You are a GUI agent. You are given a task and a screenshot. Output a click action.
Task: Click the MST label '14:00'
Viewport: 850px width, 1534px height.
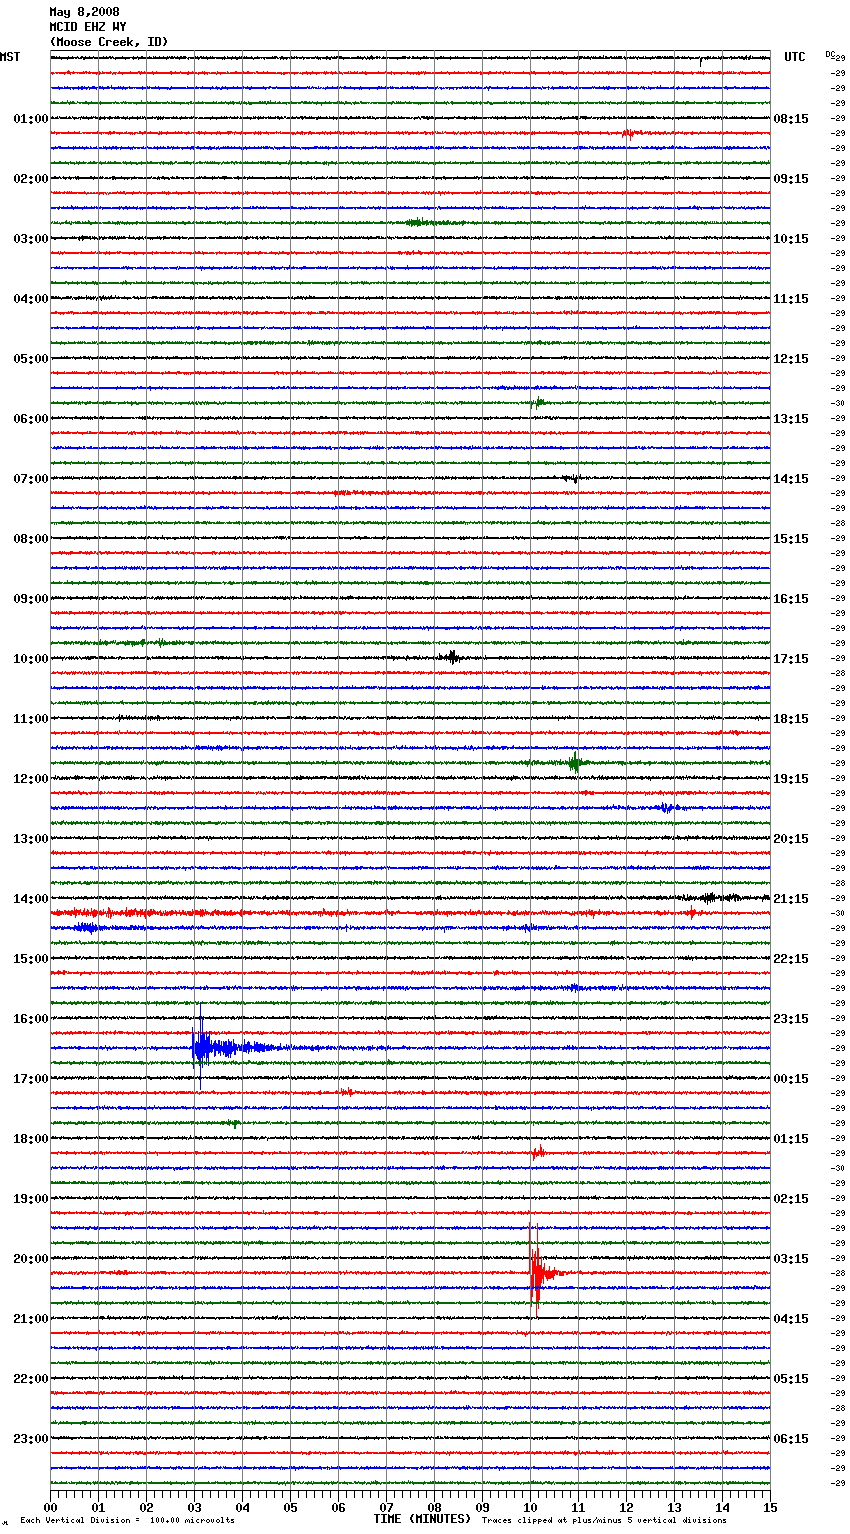coord(30,899)
